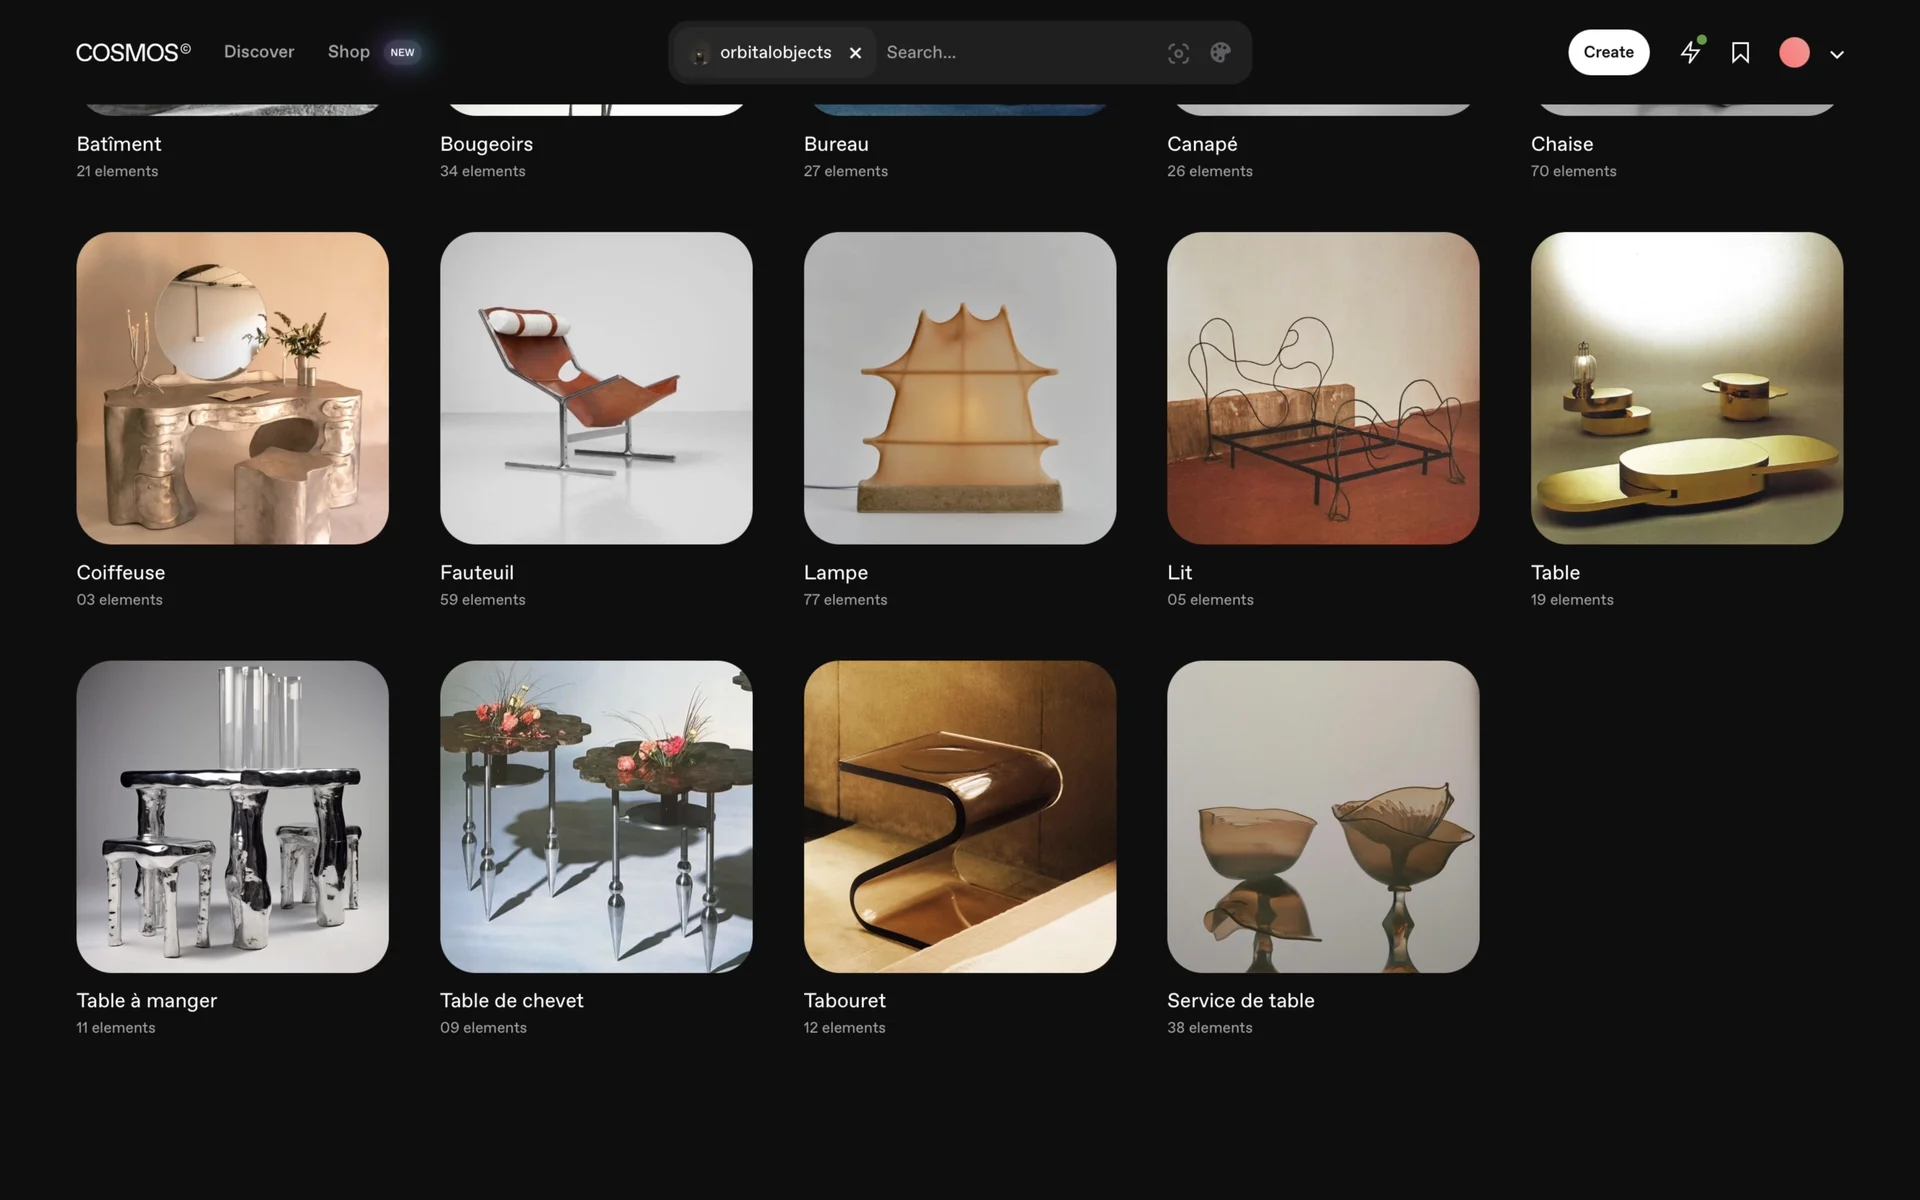Open the saved bookmarks icon
Image resolution: width=1920 pixels, height=1200 pixels.
[1740, 52]
